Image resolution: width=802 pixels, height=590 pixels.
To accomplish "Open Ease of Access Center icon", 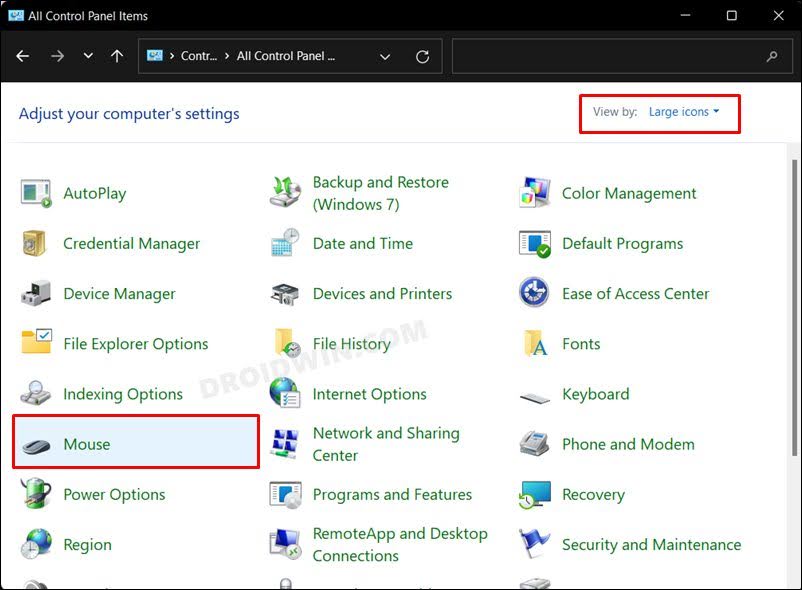I will pos(534,292).
